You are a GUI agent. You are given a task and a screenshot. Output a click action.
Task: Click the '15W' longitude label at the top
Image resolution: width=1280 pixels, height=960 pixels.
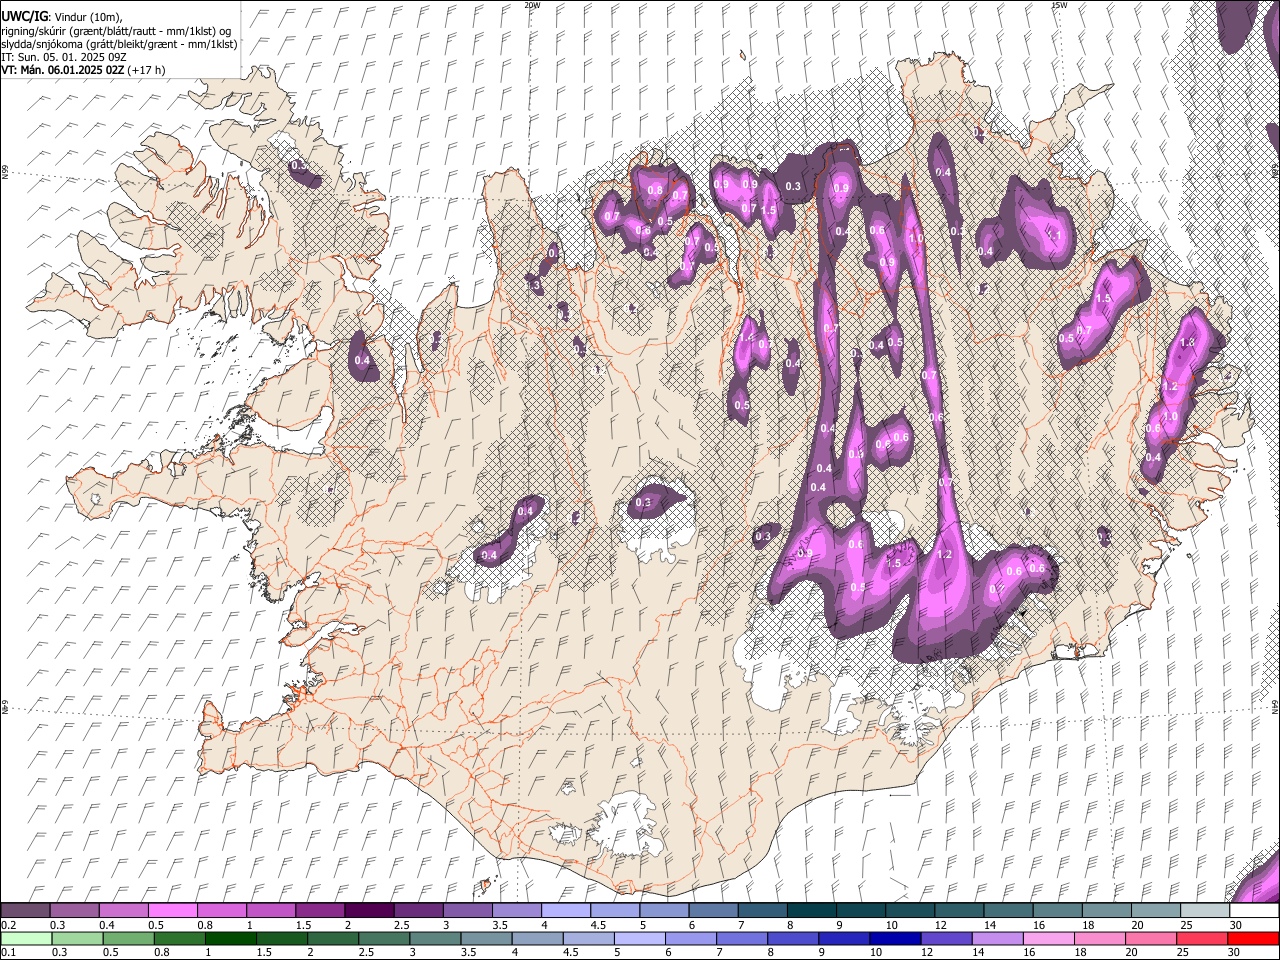pos(1059,5)
